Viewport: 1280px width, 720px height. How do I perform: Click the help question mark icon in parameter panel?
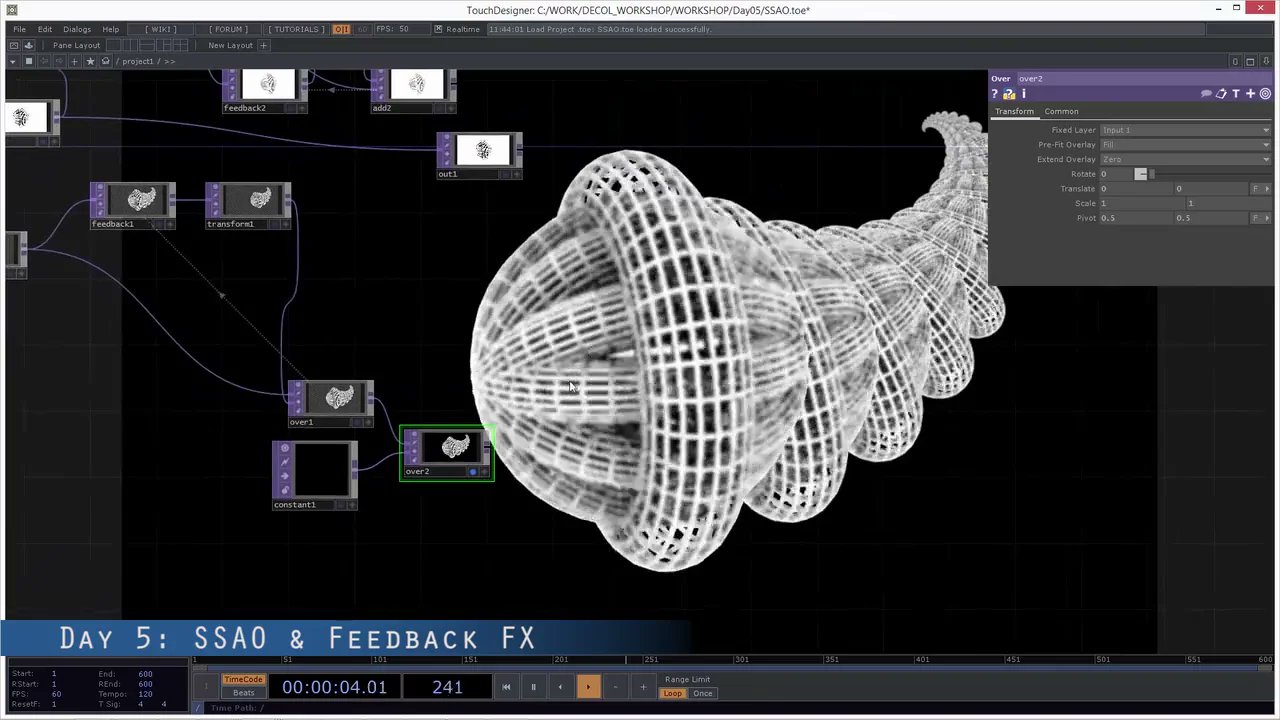click(x=994, y=93)
